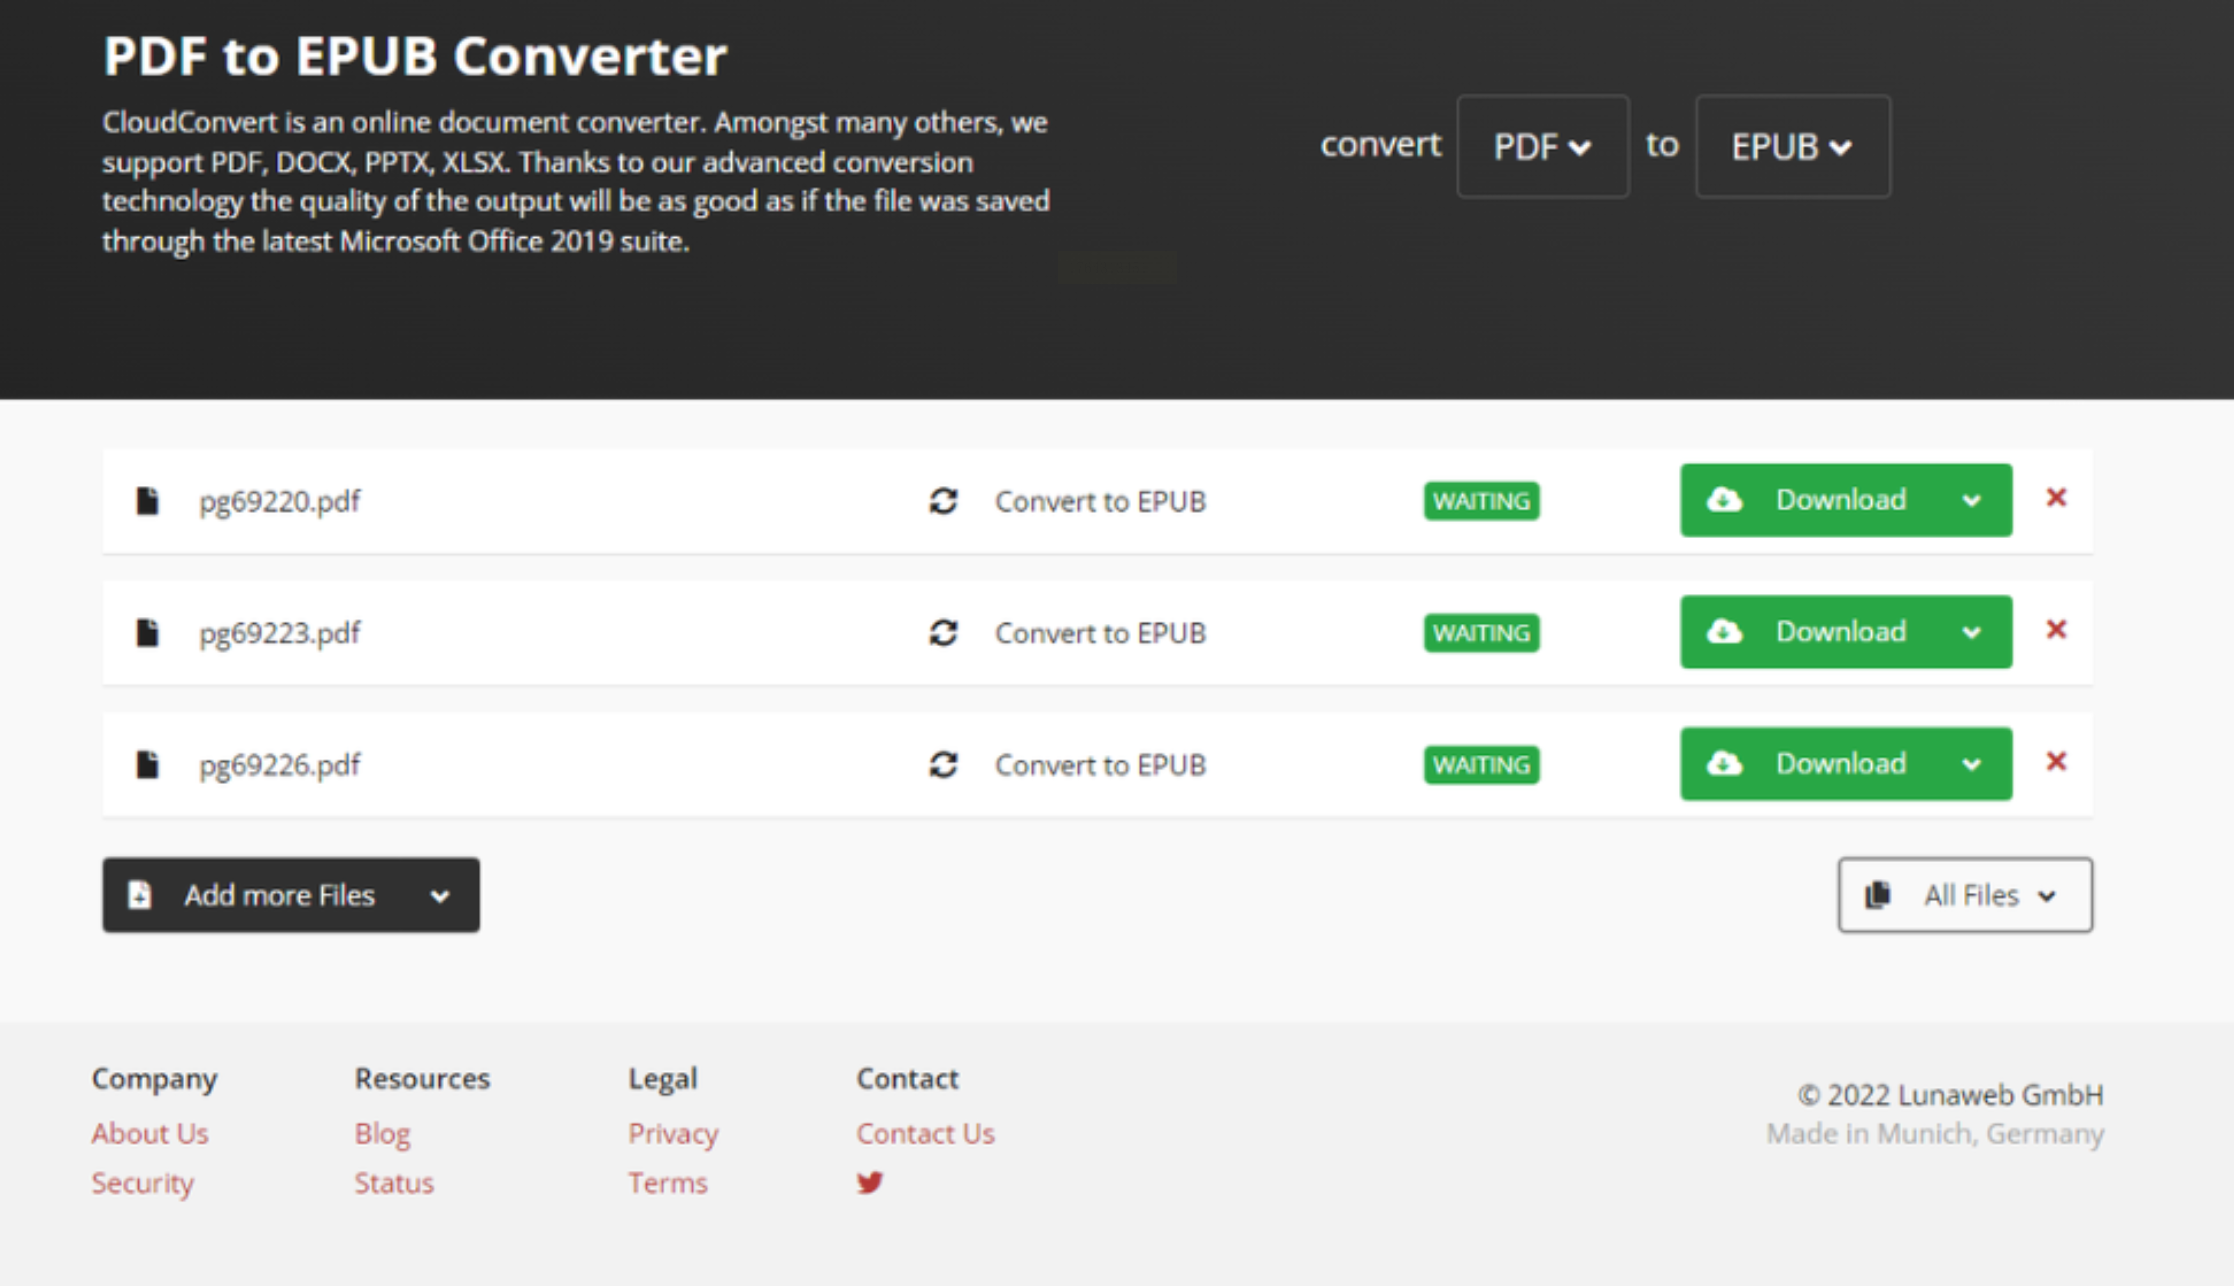This screenshot has height=1286, width=2234.
Task: Click the Twitter bird icon in footer
Action: [x=869, y=1183]
